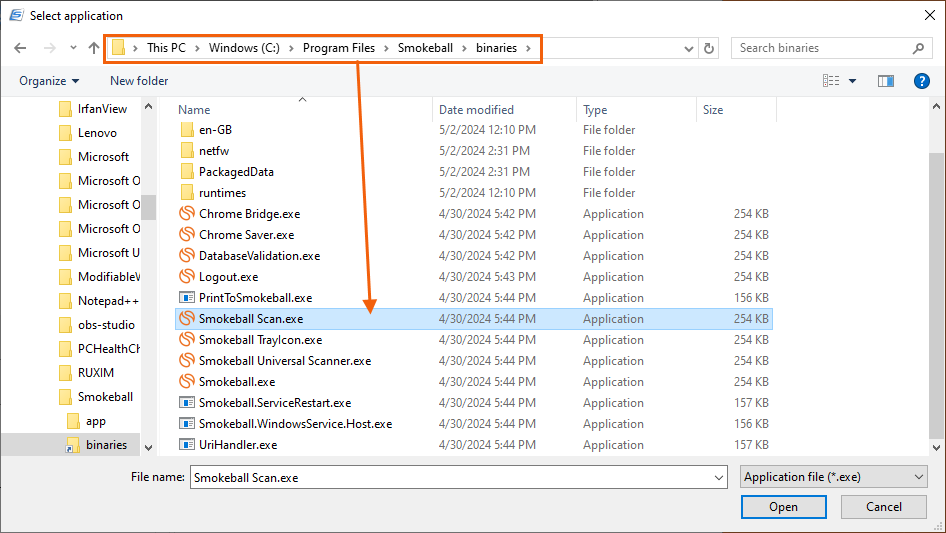The width and height of the screenshot is (946, 533).
Task: Click 'Program Files' breadcrumb
Action: (338, 48)
